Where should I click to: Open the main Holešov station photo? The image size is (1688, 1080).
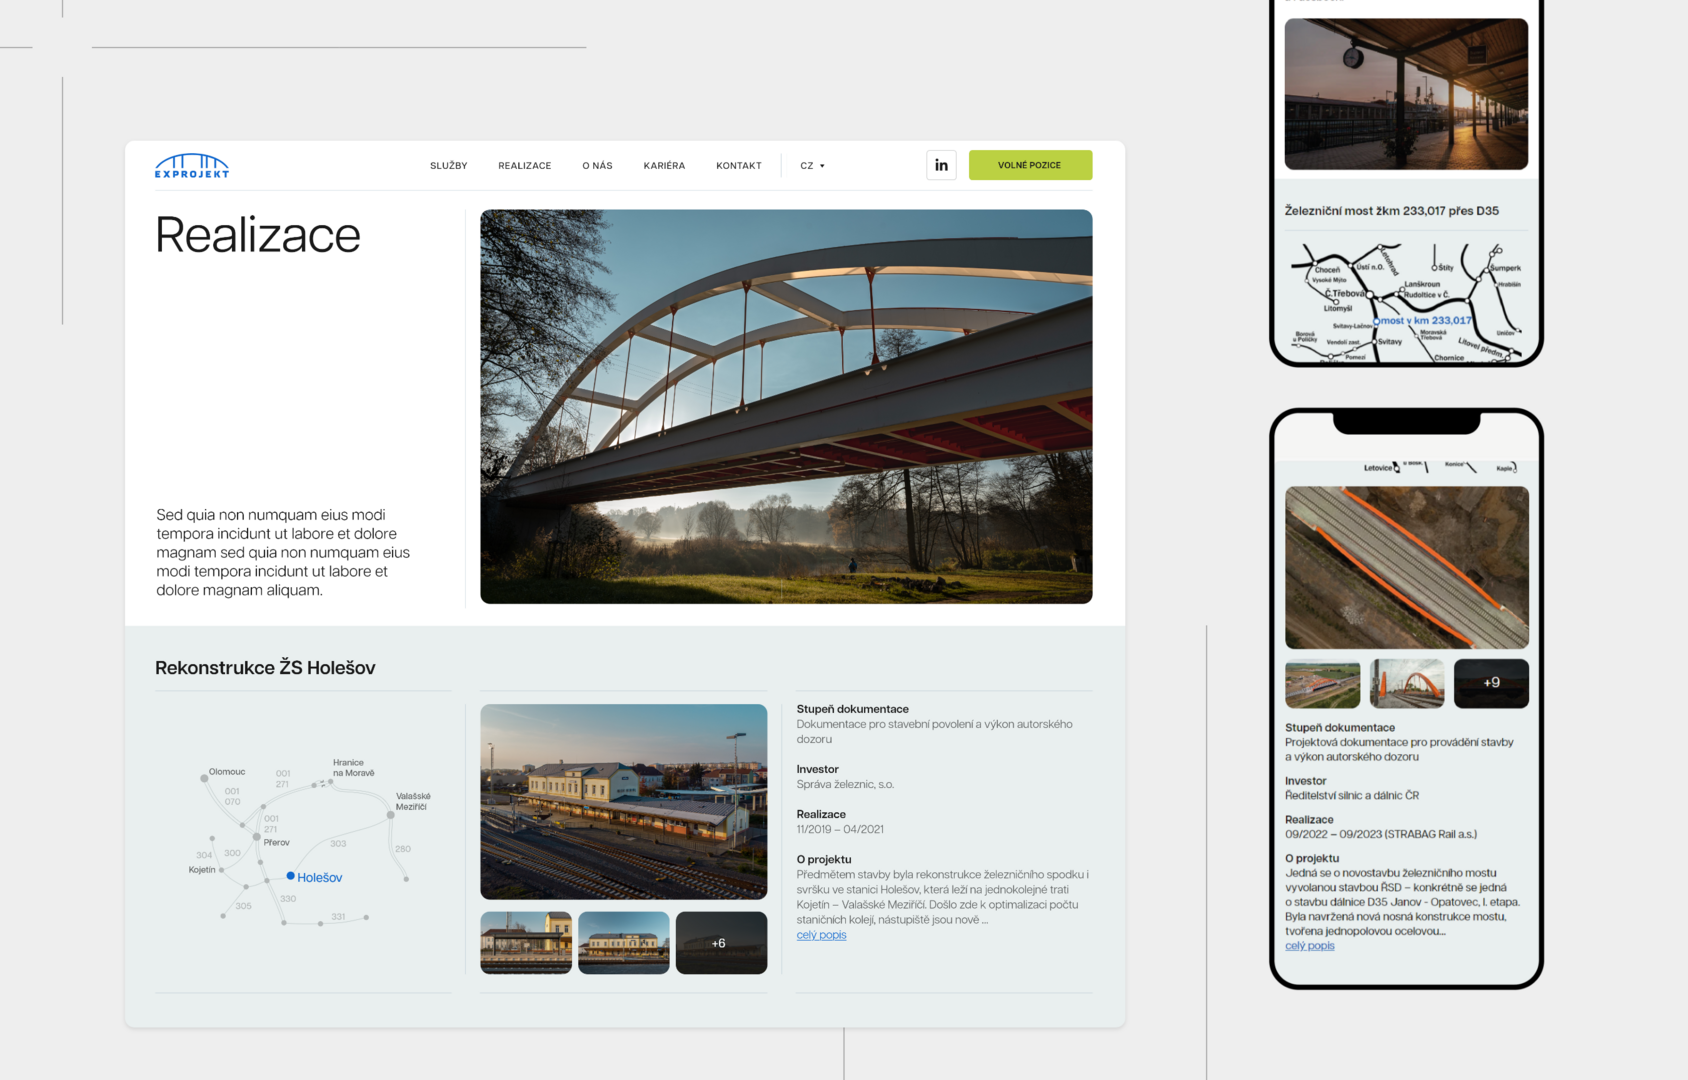click(623, 801)
